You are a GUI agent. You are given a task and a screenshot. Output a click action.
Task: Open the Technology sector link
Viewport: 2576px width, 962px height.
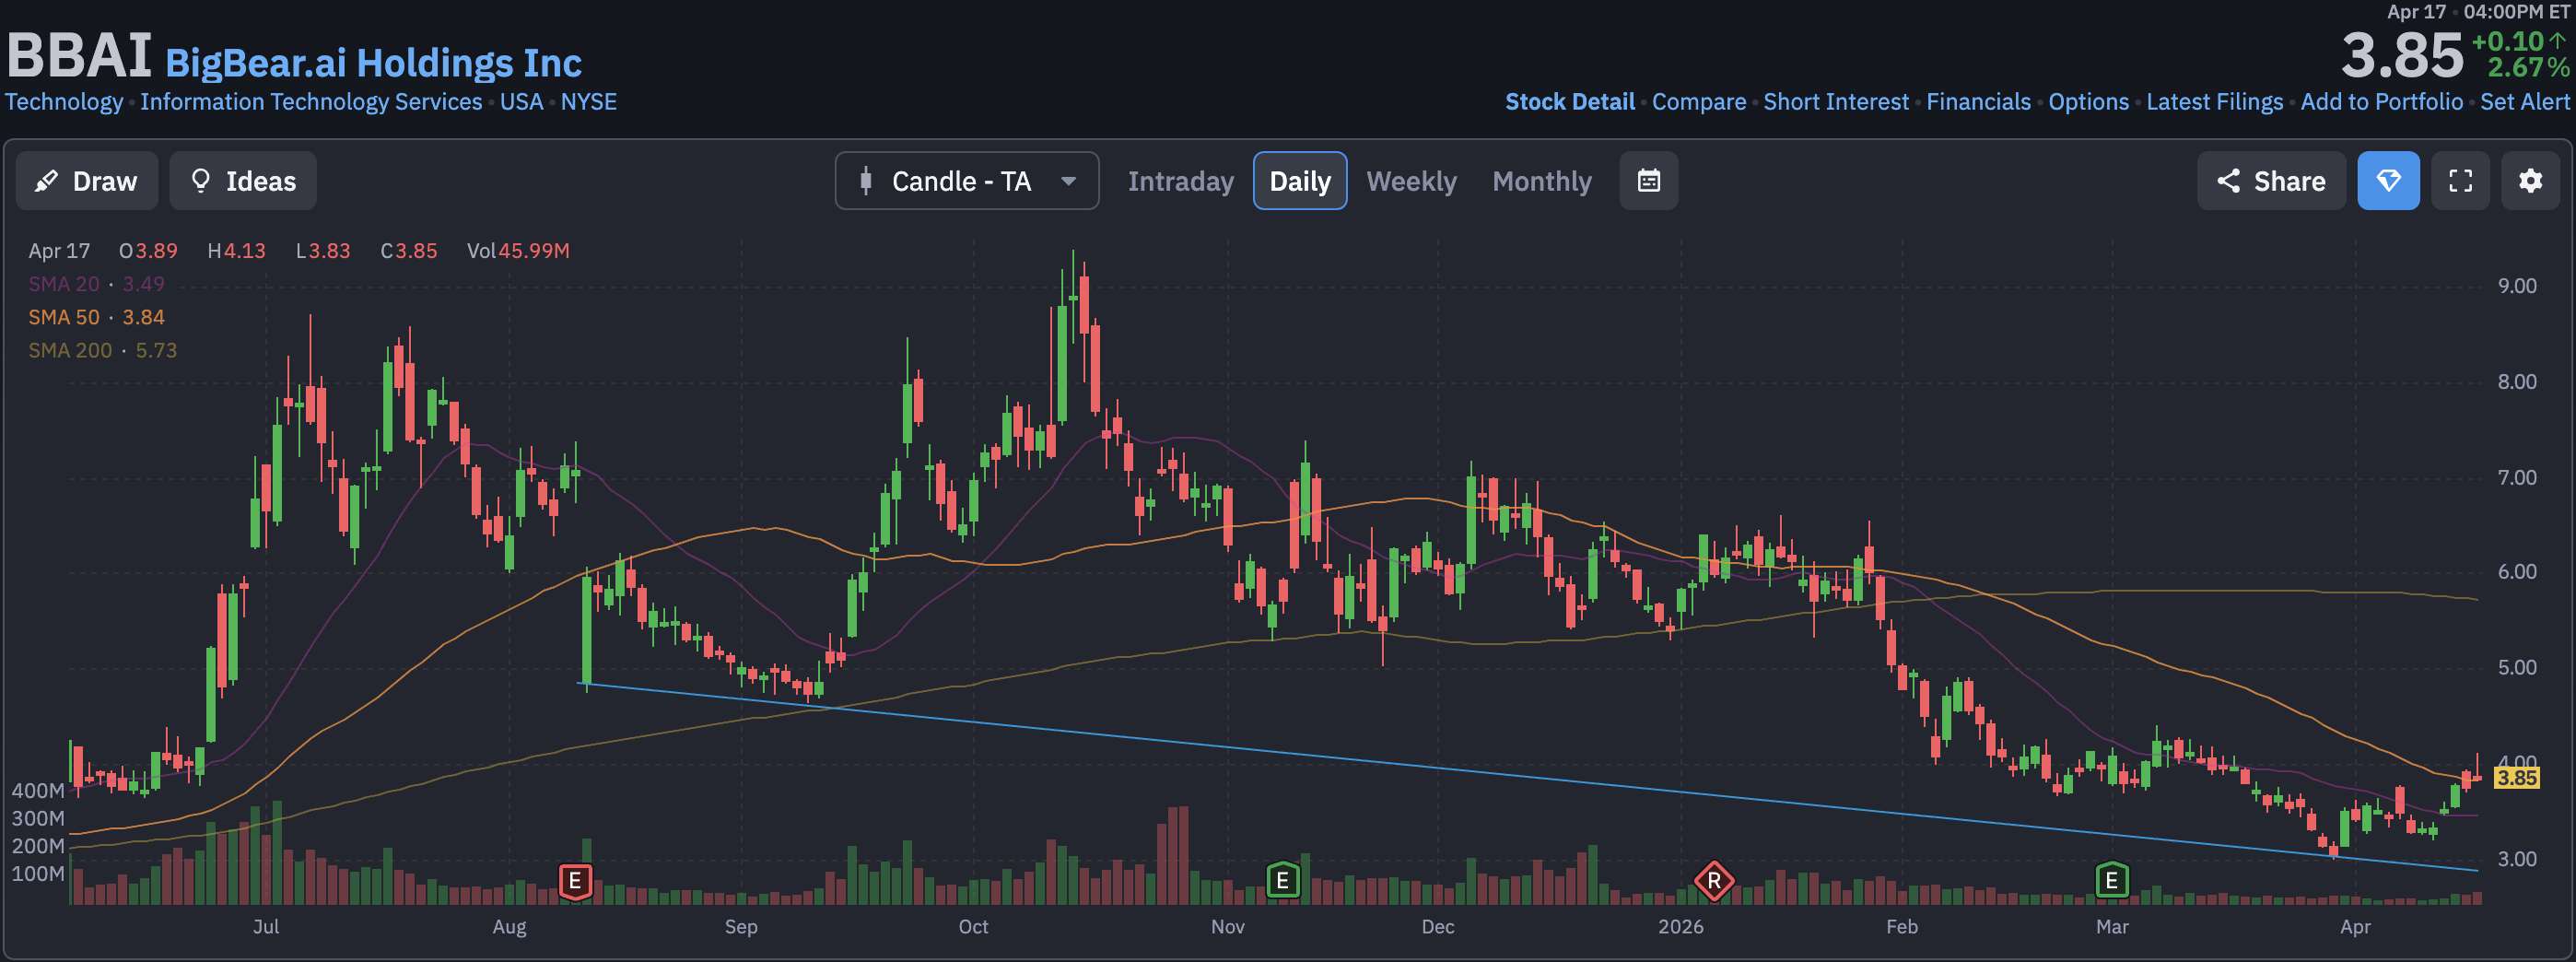pyautogui.click(x=64, y=102)
